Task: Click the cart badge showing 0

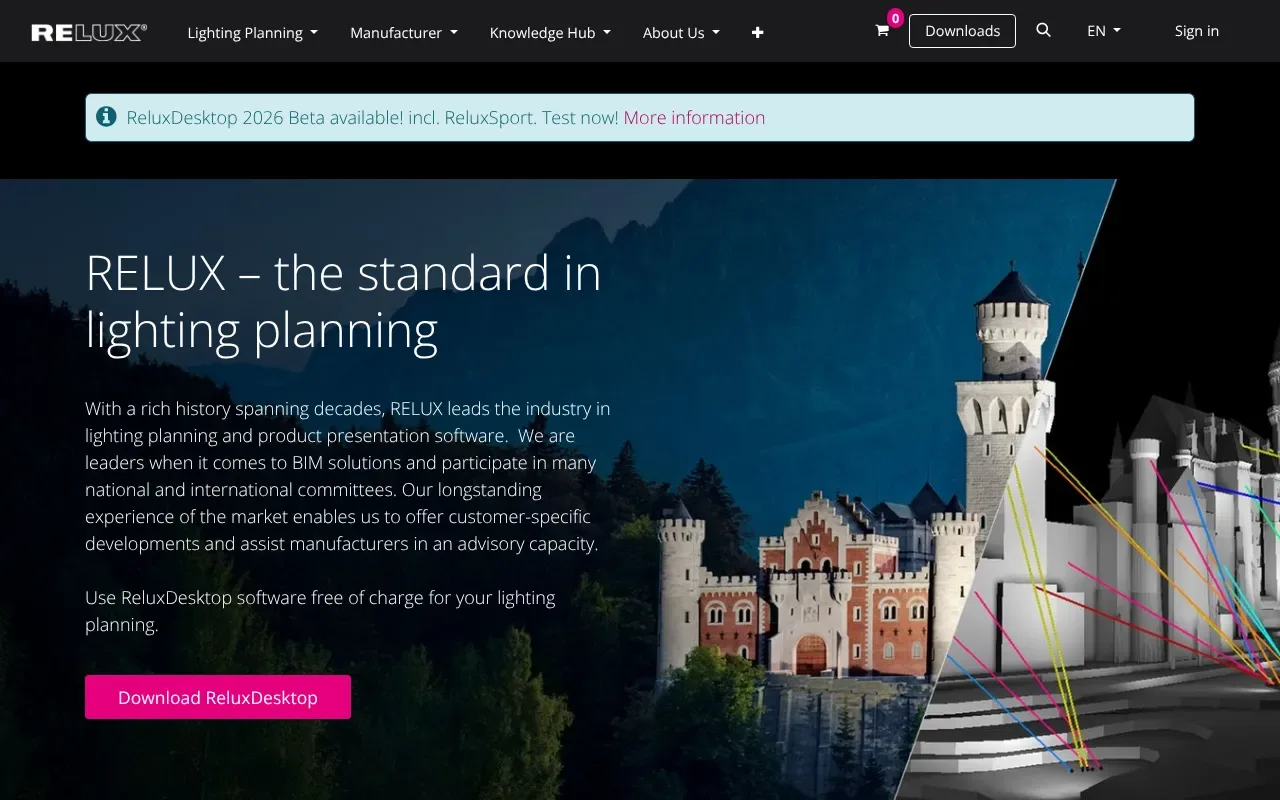Action: (895, 18)
